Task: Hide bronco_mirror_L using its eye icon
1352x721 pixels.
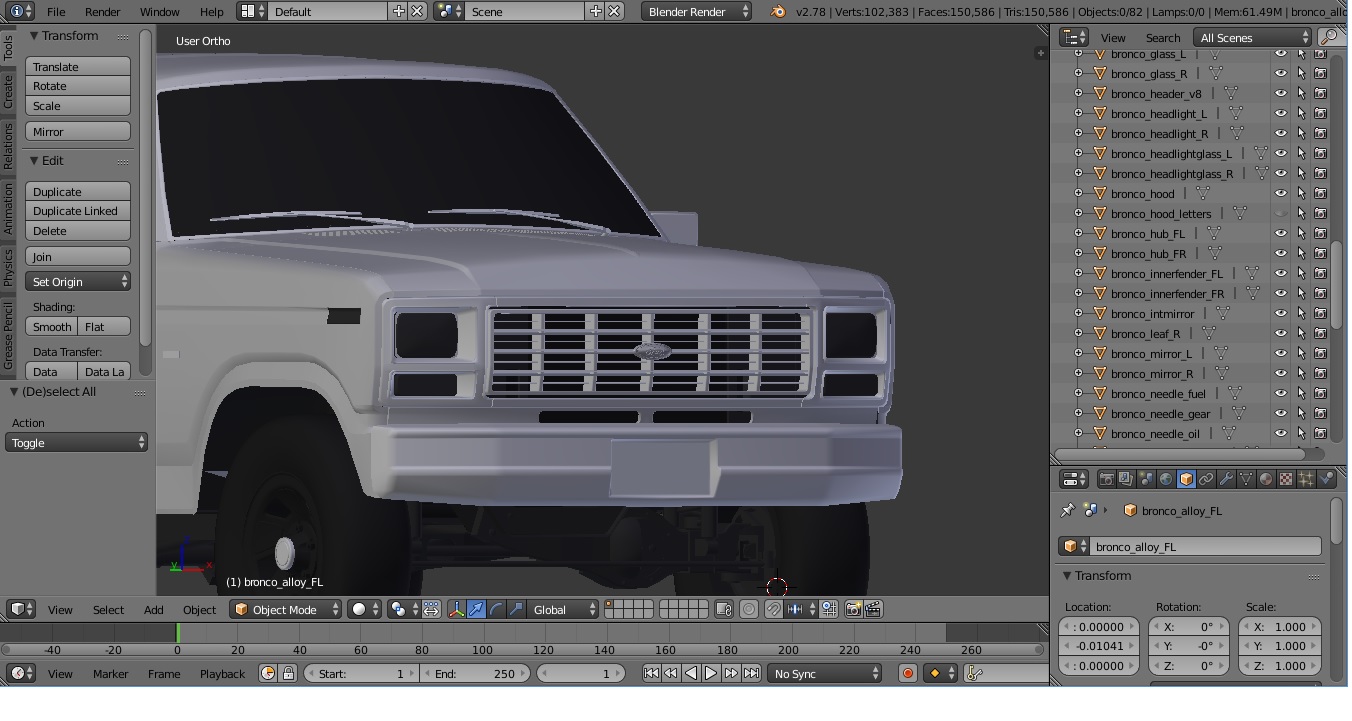Action: click(1281, 353)
